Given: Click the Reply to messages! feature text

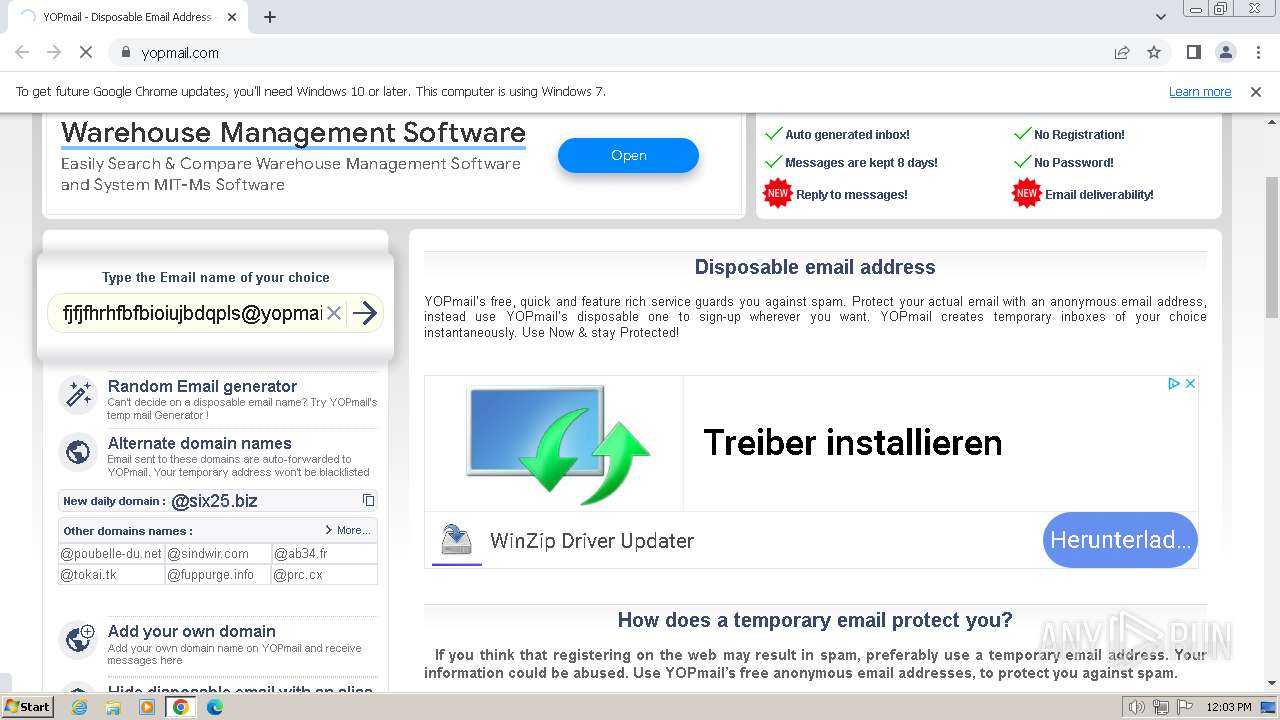Looking at the screenshot, I should tap(852, 195).
